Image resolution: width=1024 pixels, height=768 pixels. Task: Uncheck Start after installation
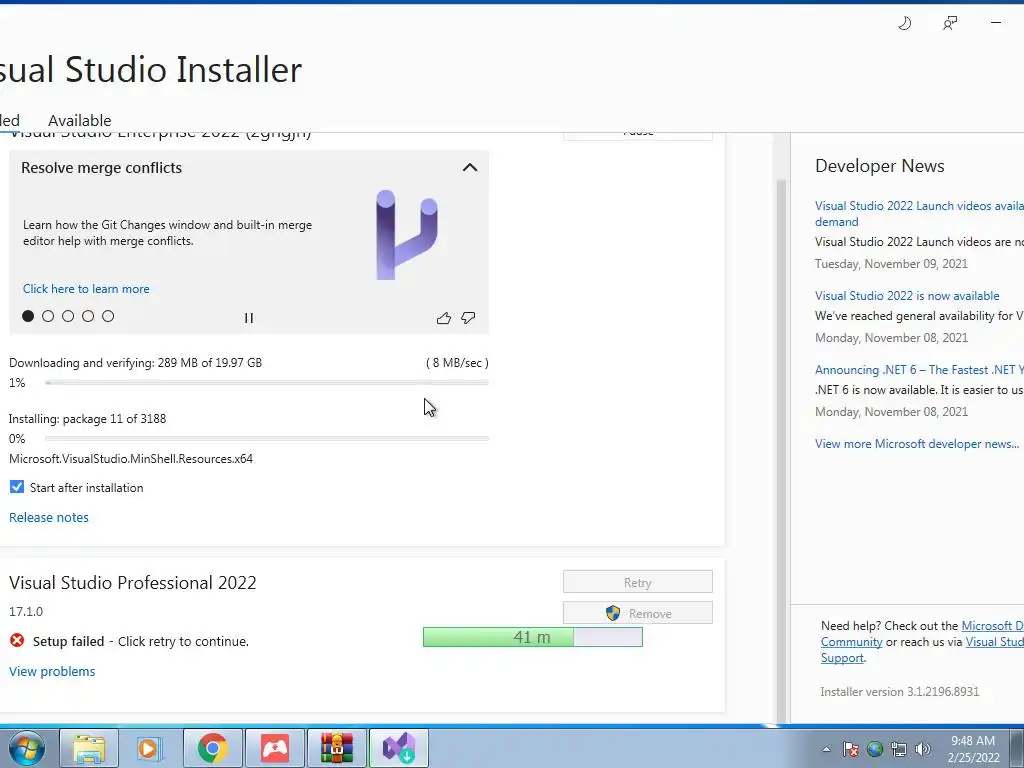pyautogui.click(x=17, y=487)
